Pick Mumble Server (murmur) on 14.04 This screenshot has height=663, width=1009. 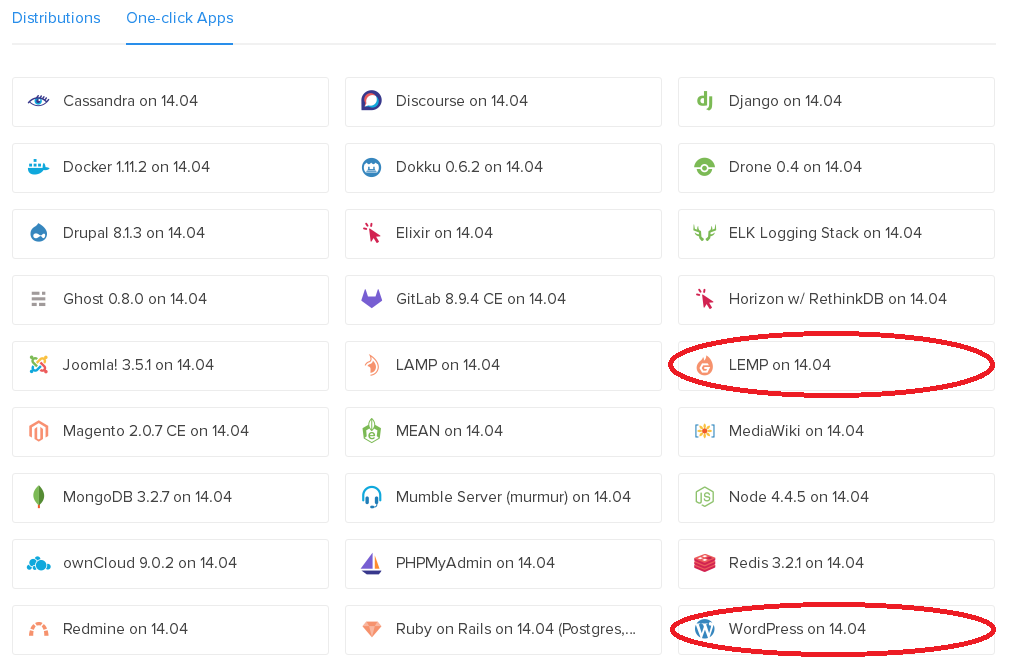(x=503, y=498)
